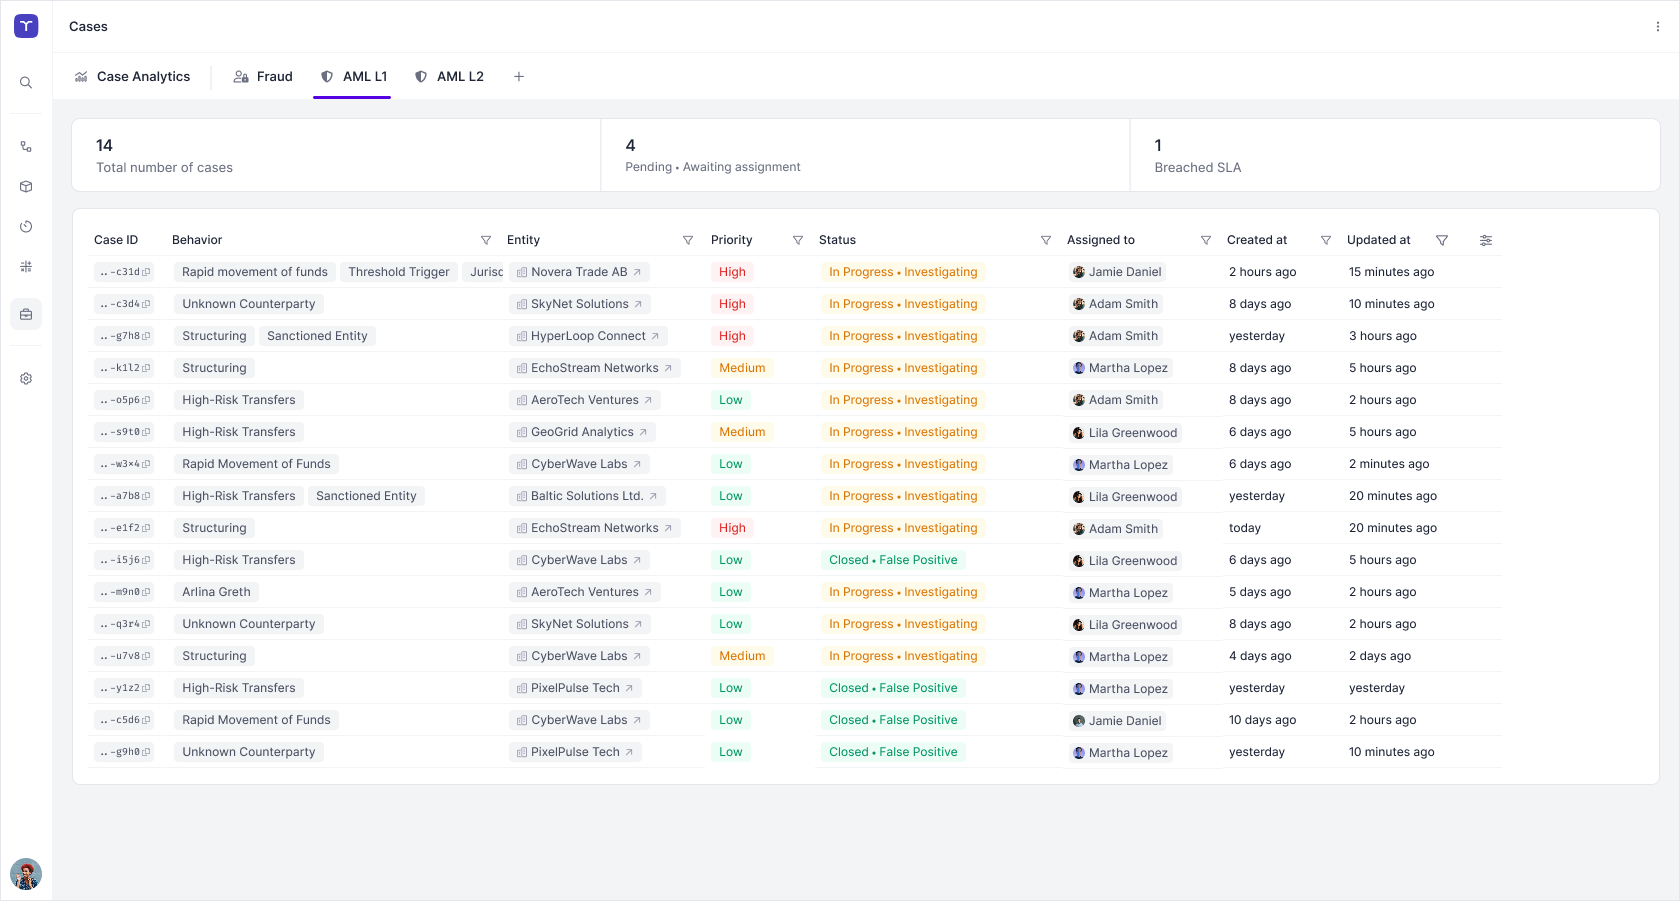Open the Updated at column filter
The width and height of the screenshot is (1680, 901).
(1442, 240)
